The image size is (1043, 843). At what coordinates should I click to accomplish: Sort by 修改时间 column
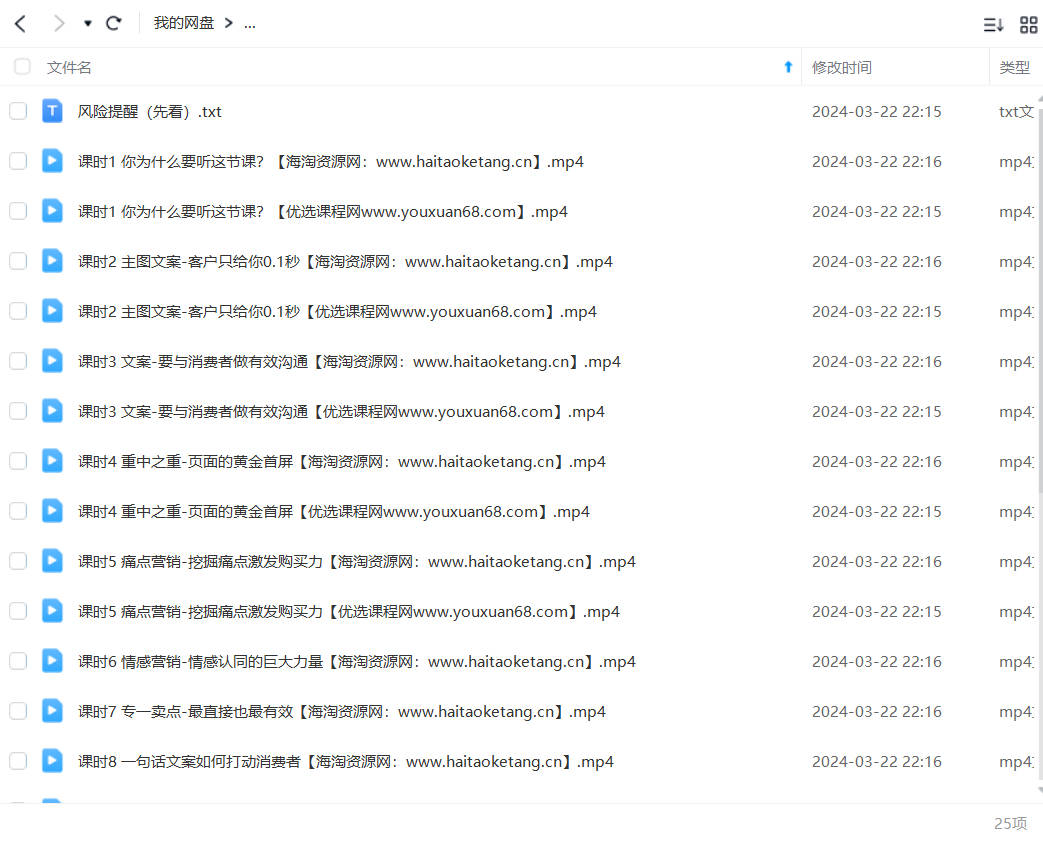[x=841, y=67]
